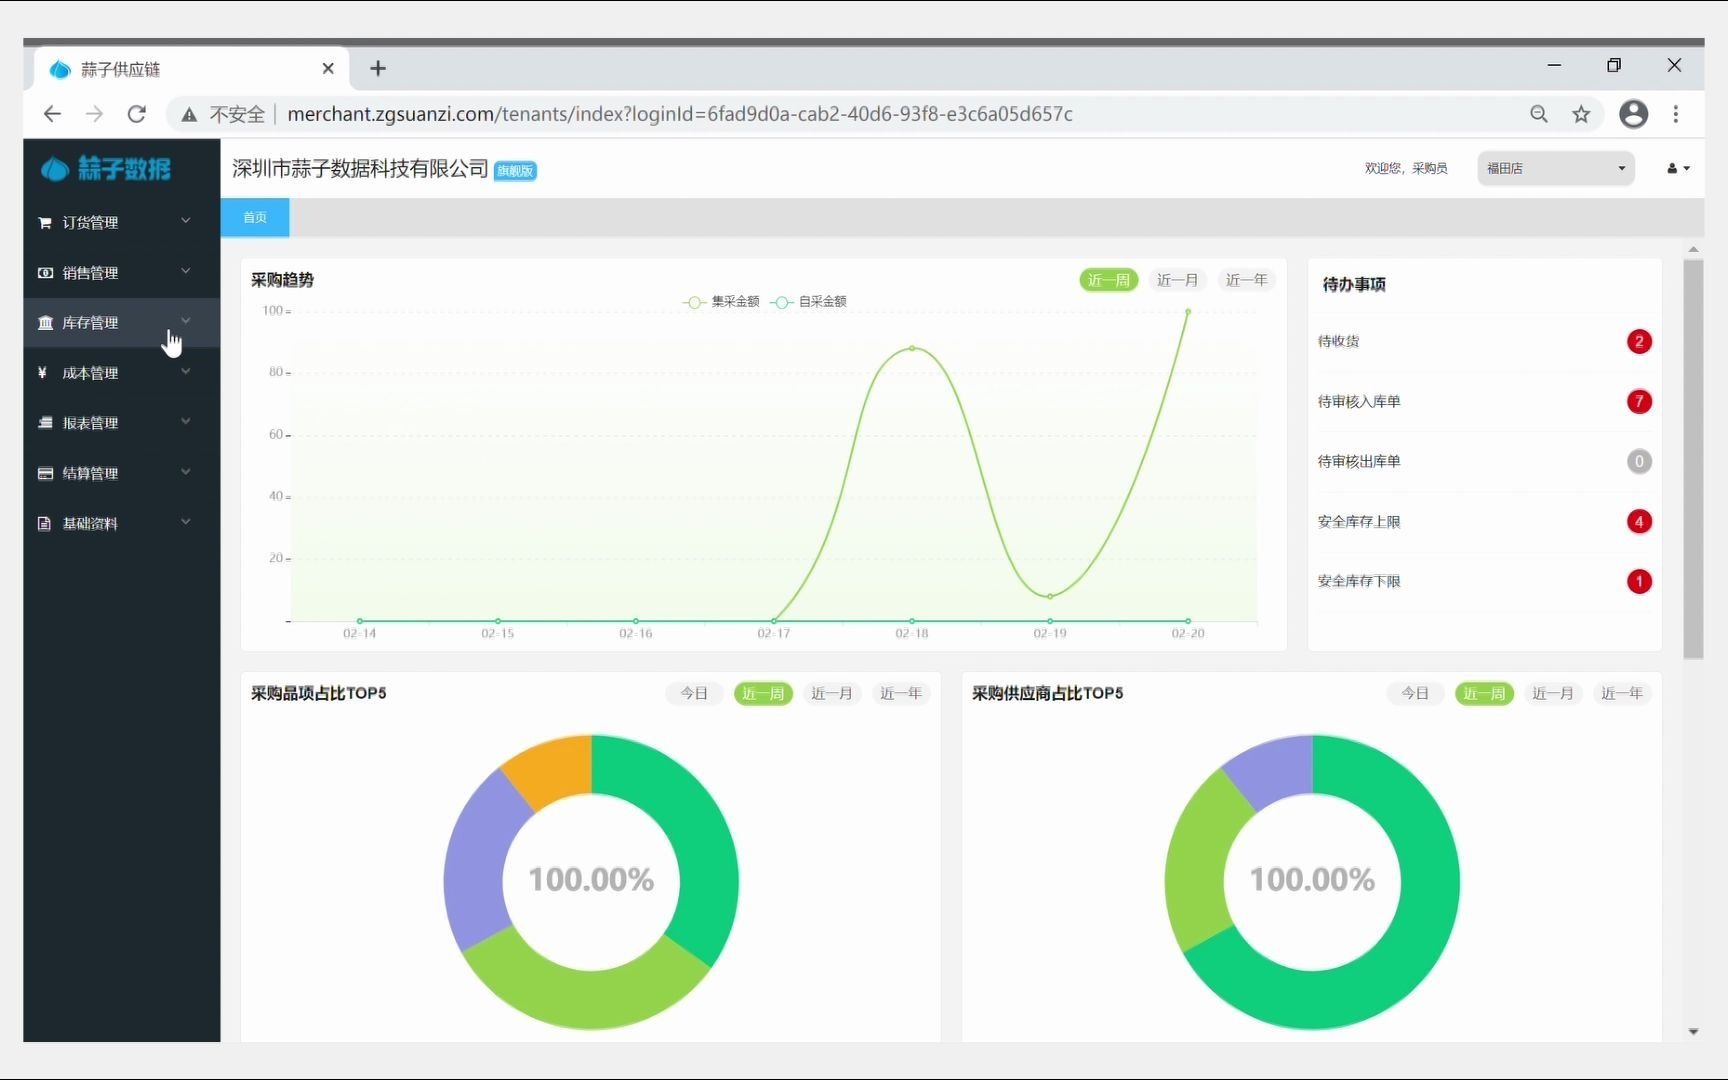Open 销售管理 menu label
The image size is (1728, 1080).
pos(90,272)
